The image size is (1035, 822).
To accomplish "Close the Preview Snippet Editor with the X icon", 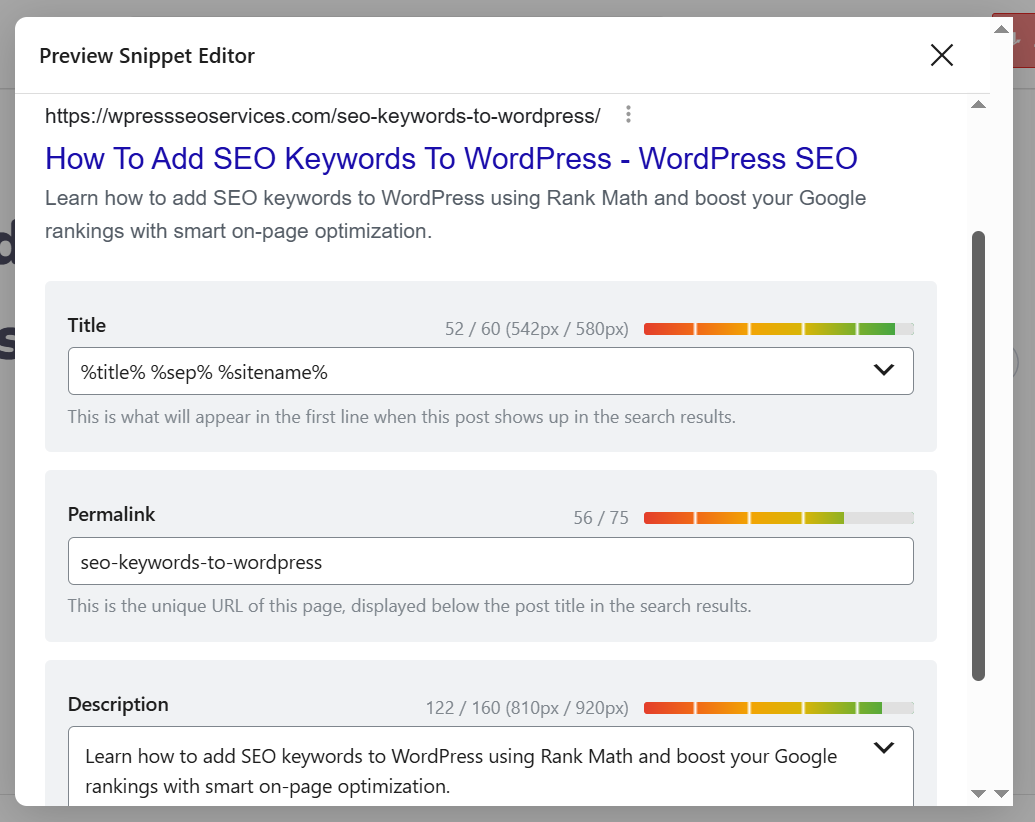I will point(941,56).
